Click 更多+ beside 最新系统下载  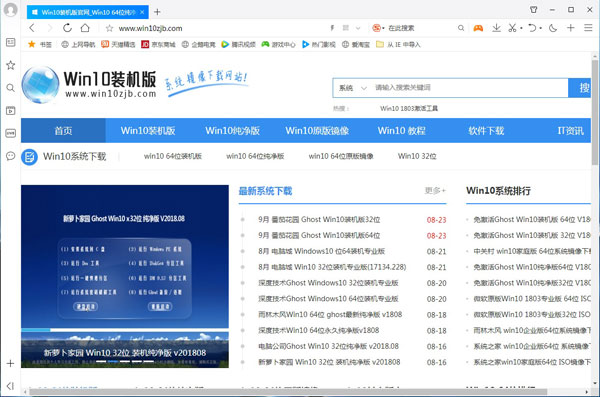click(x=435, y=190)
